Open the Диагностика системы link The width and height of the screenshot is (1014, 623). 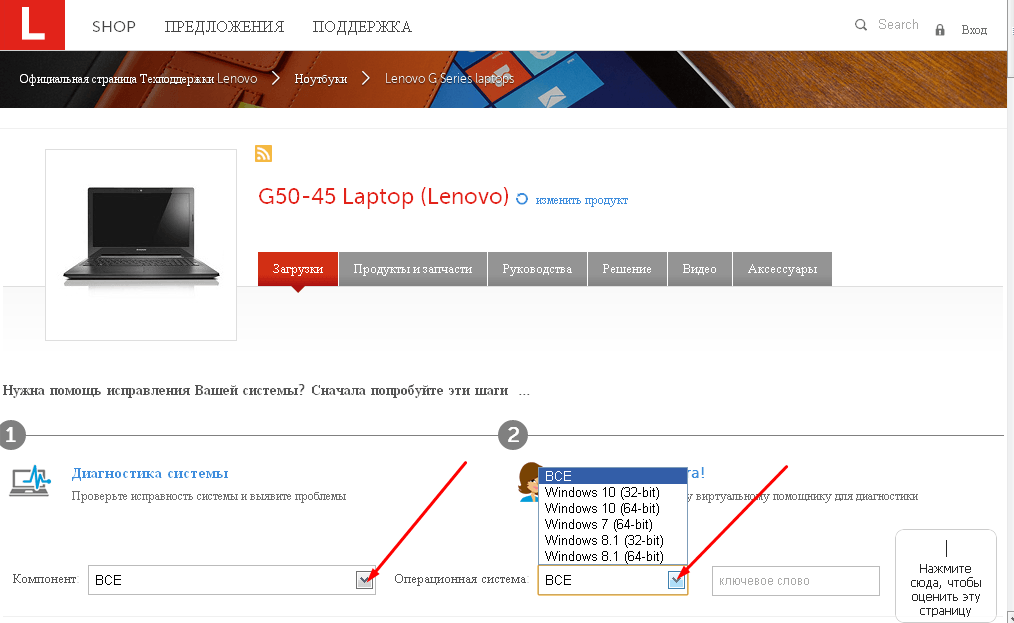[x=150, y=473]
